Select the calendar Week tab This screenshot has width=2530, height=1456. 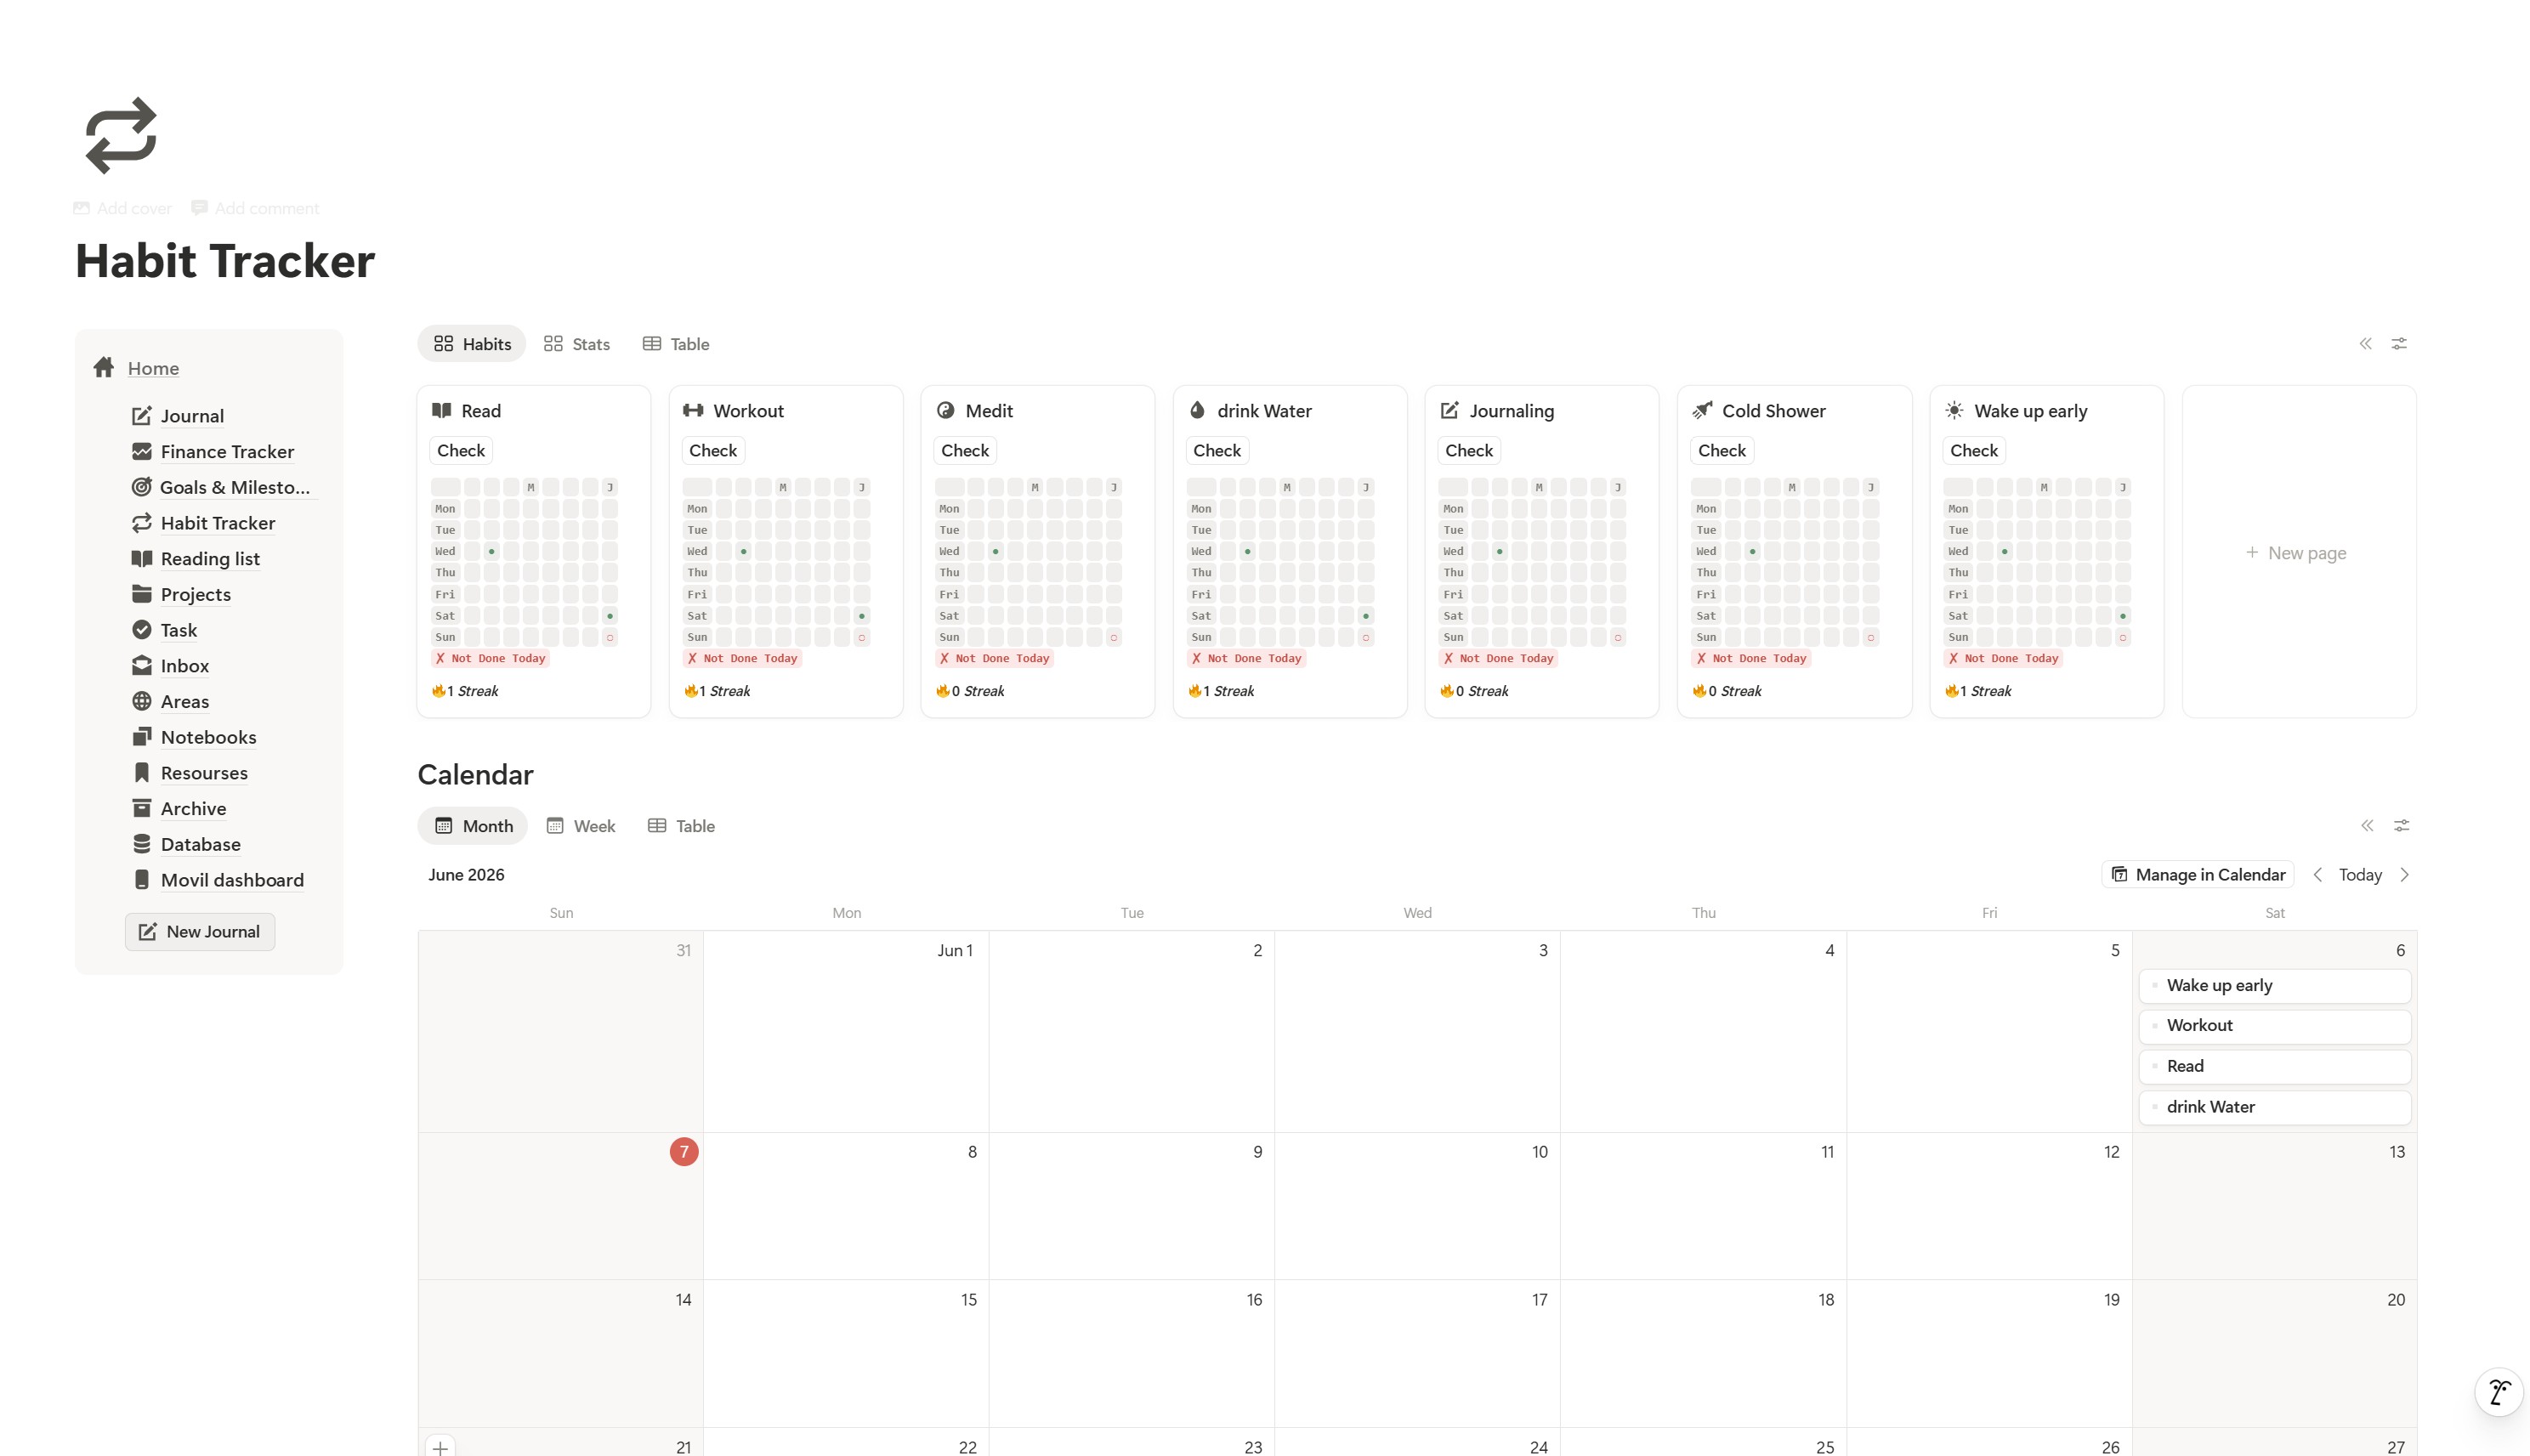pyautogui.click(x=581, y=826)
